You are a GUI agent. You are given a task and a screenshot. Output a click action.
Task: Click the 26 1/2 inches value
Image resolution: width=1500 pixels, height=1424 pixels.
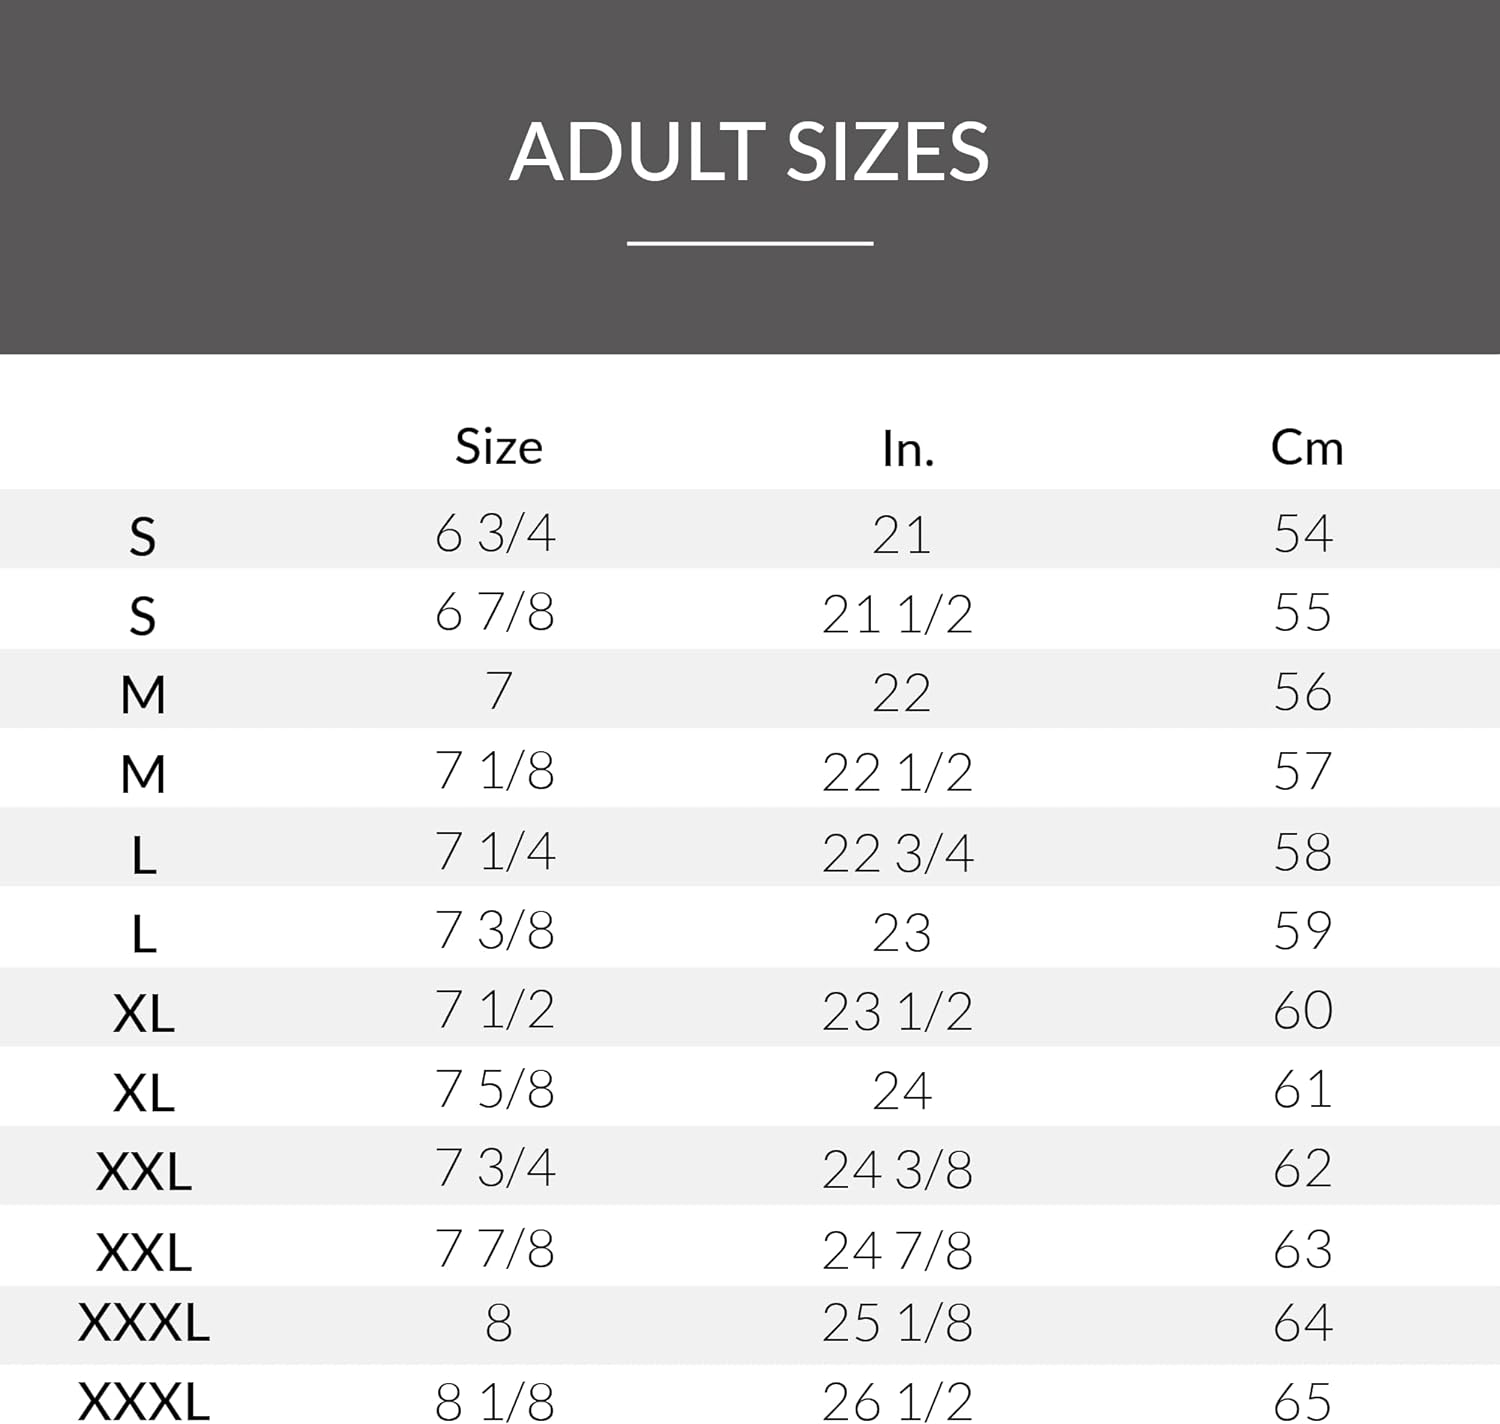pos(897,1402)
